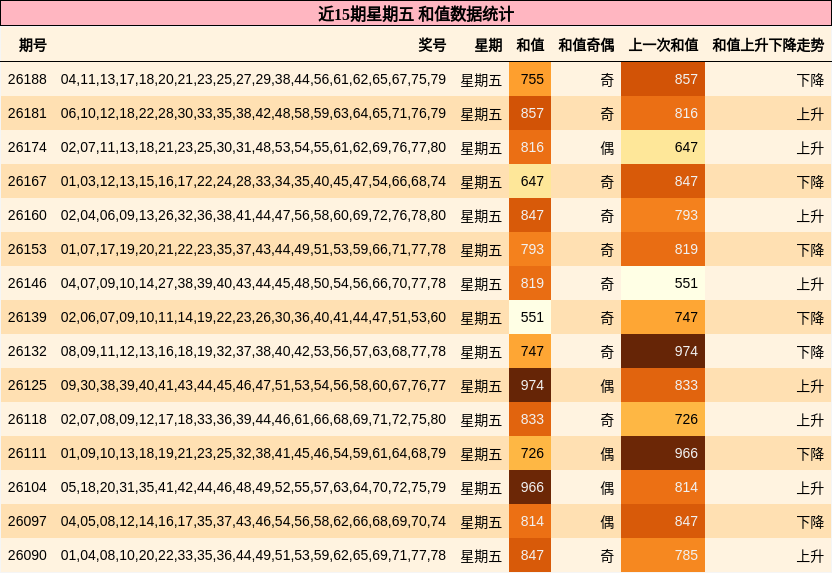This screenshot has height=573, width=832.
Task: Select issue number 26090
Action: tap(28, 555)
